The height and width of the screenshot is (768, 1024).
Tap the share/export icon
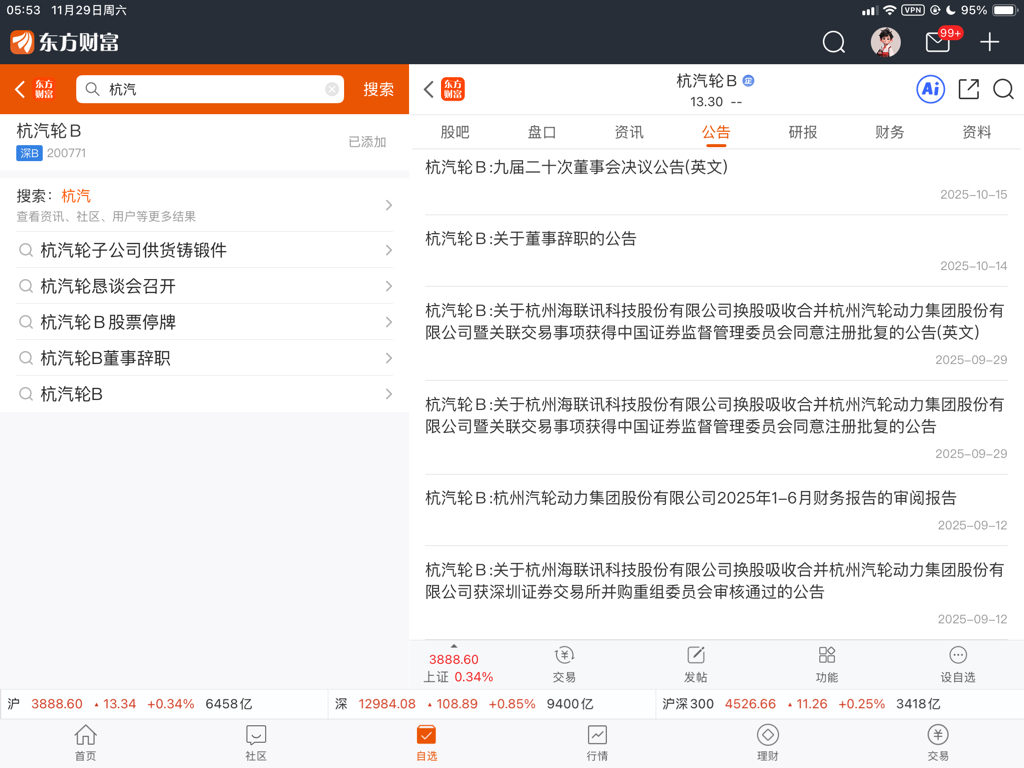click(x=968, y=89)
